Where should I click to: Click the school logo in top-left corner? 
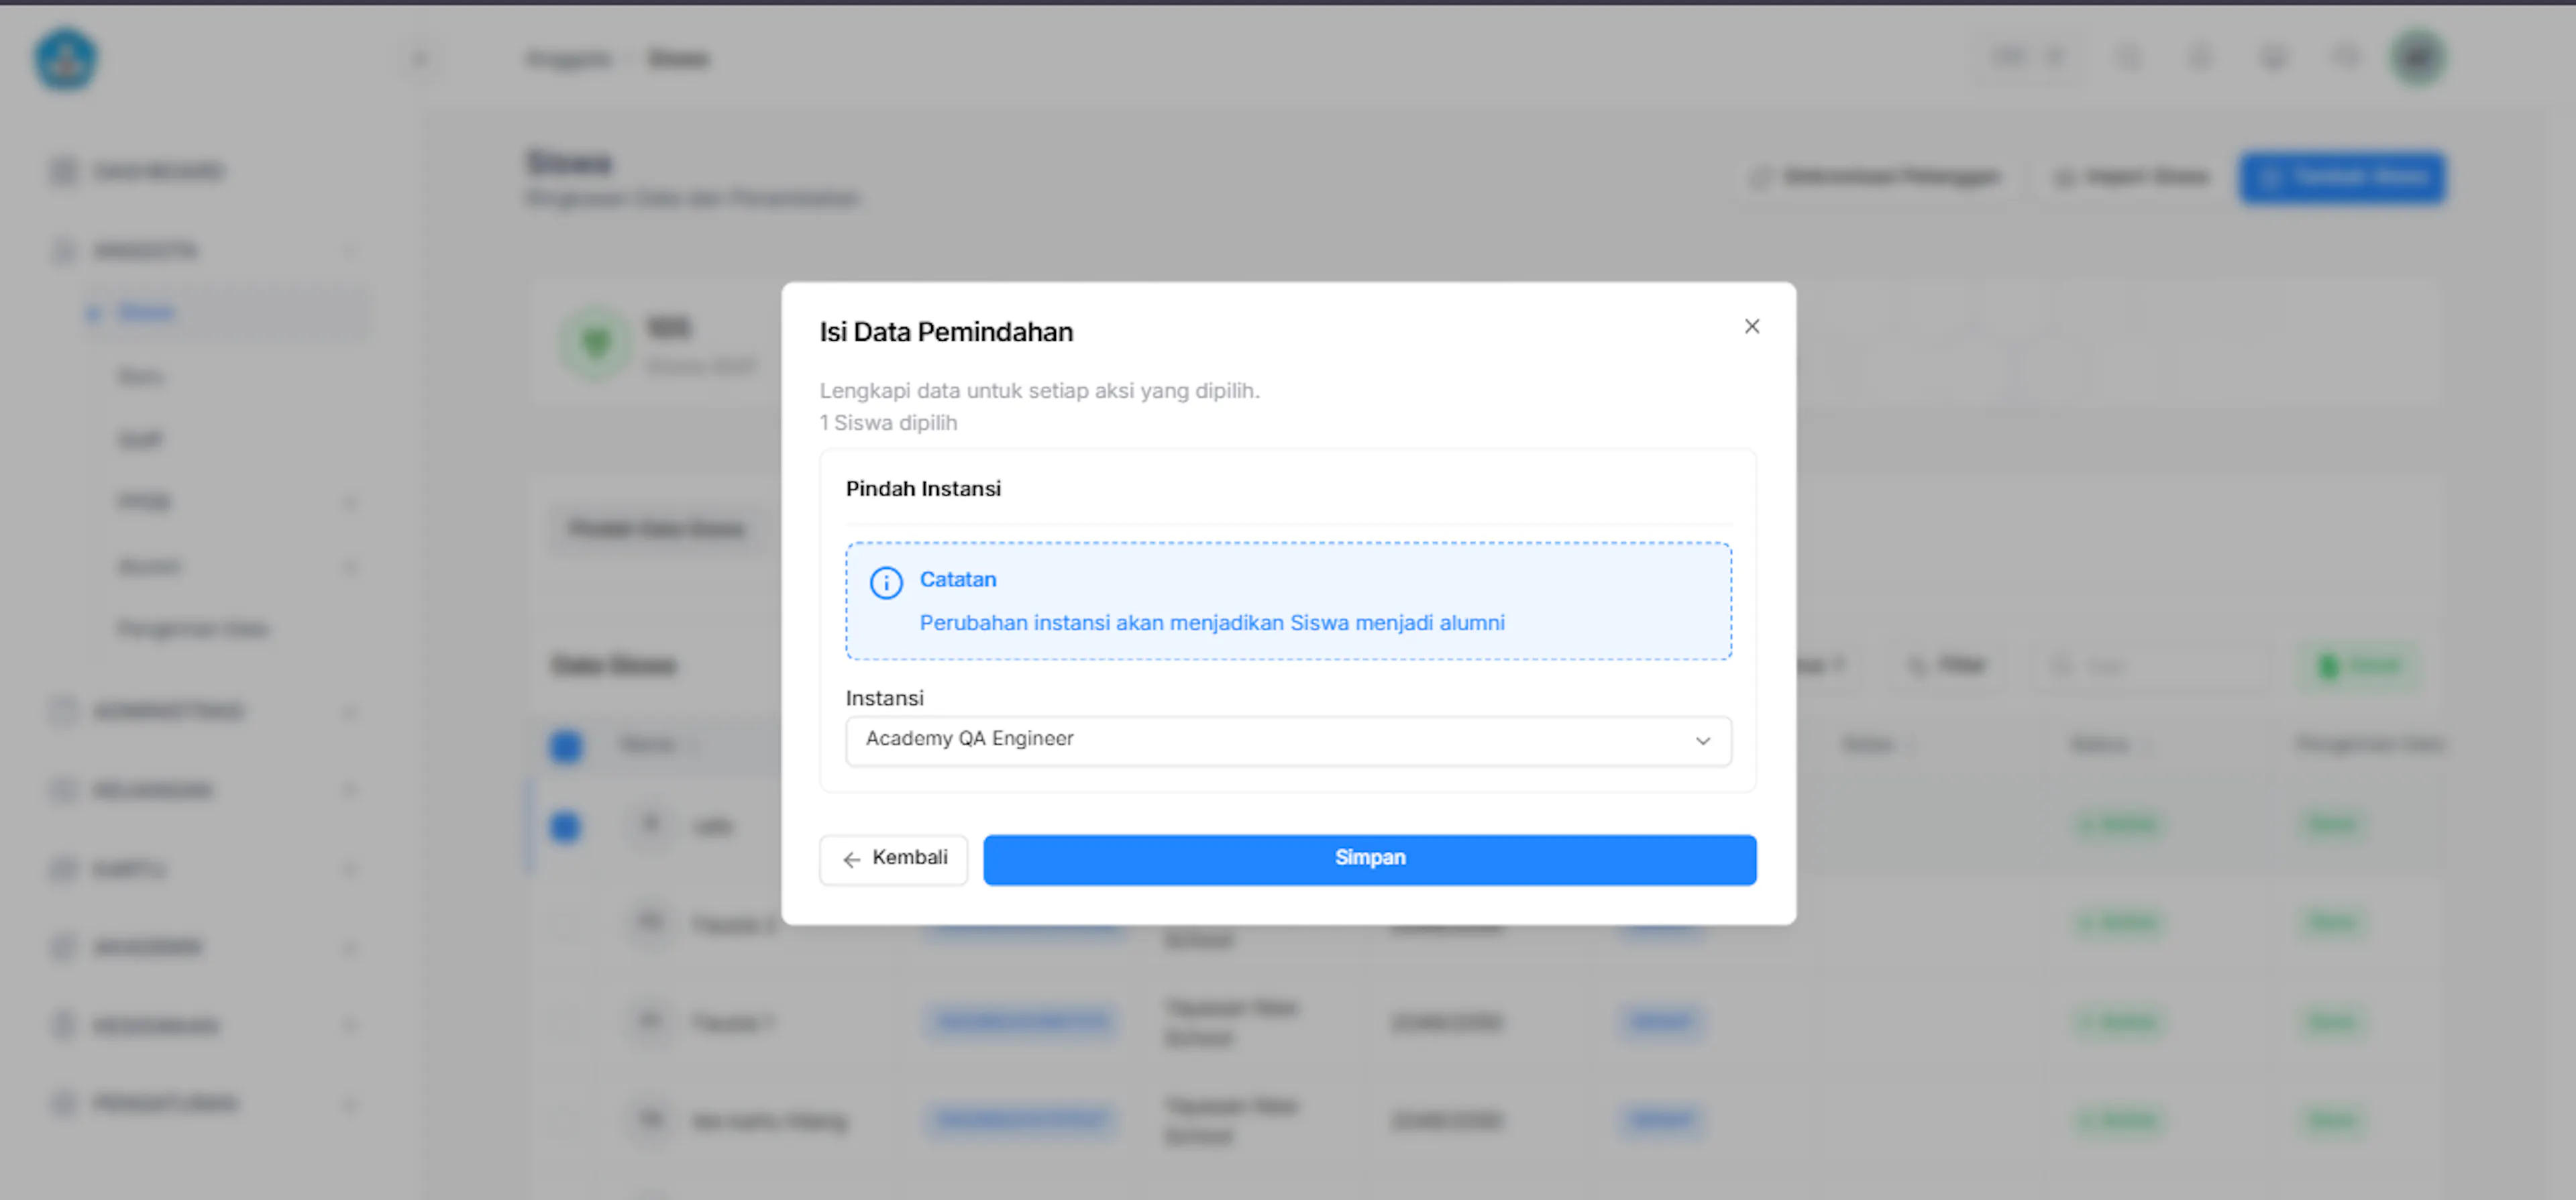[x=66, y=60]
